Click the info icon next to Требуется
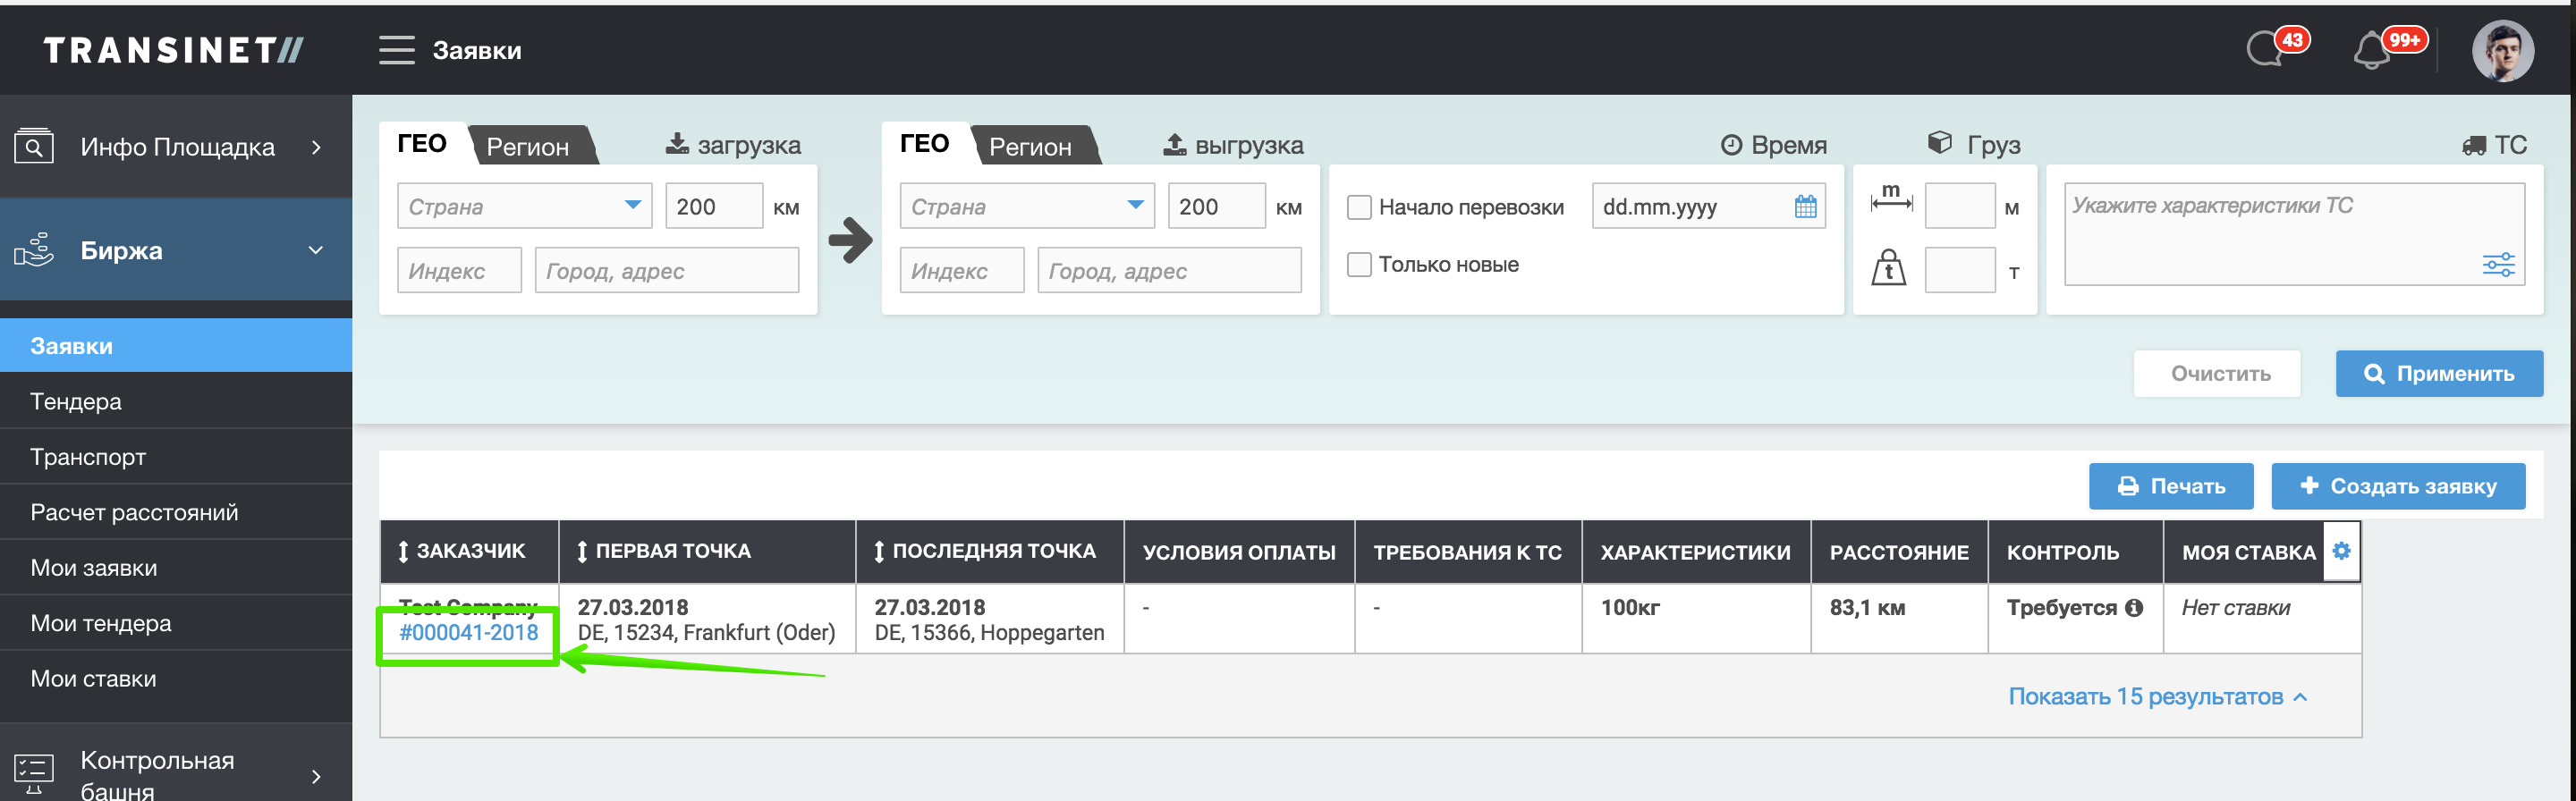Image resolution: width=2576 pixels, height=801 pixels. (2134, 608)
